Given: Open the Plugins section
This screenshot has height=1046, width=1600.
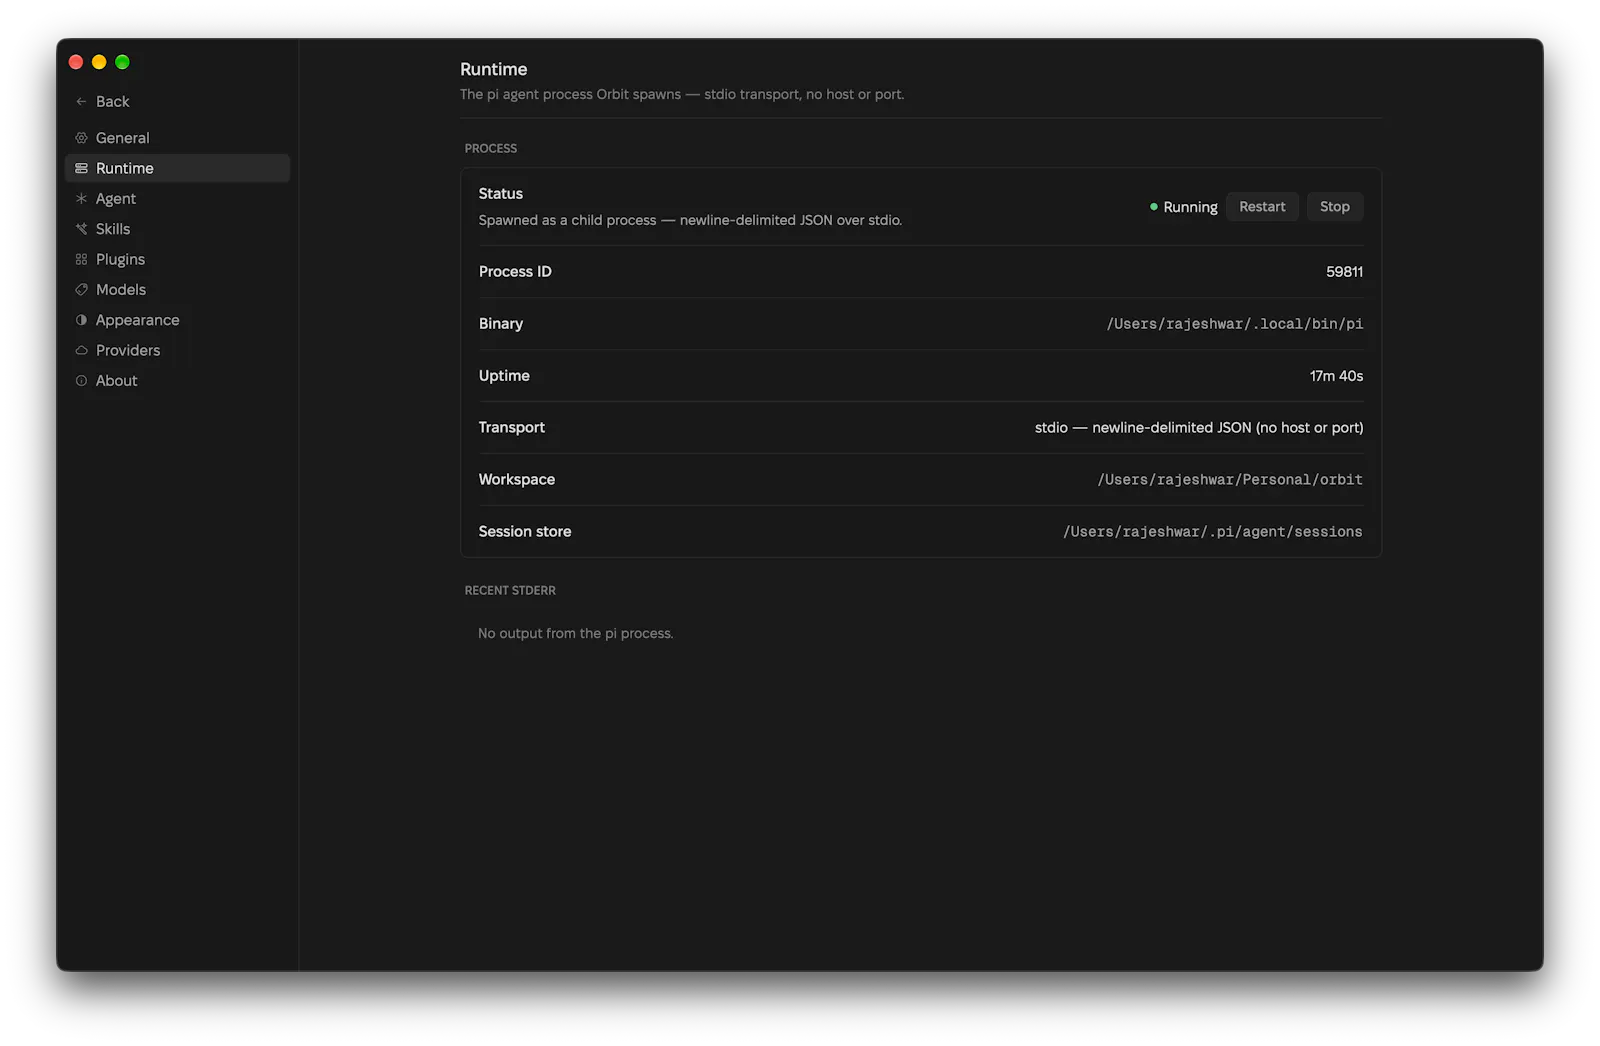Looking at the screenshot, I should click(177, 259).
